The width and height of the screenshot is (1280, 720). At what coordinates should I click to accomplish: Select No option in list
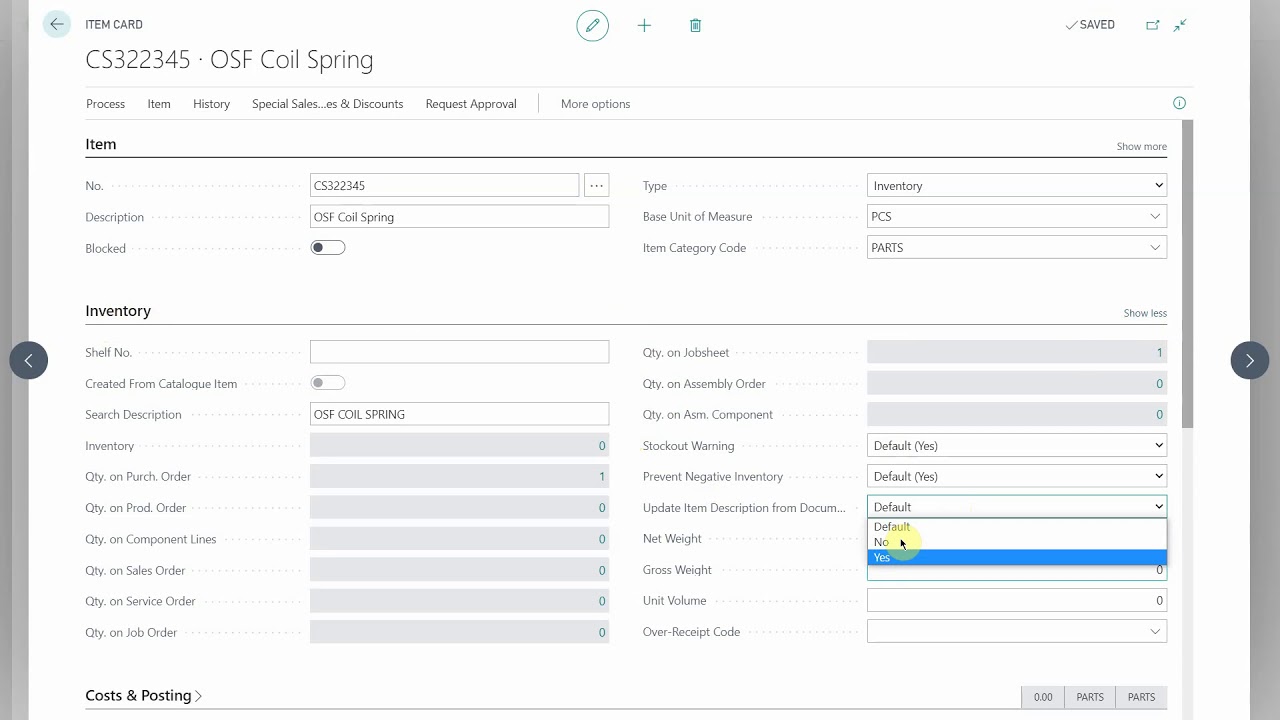[1017, 542]
